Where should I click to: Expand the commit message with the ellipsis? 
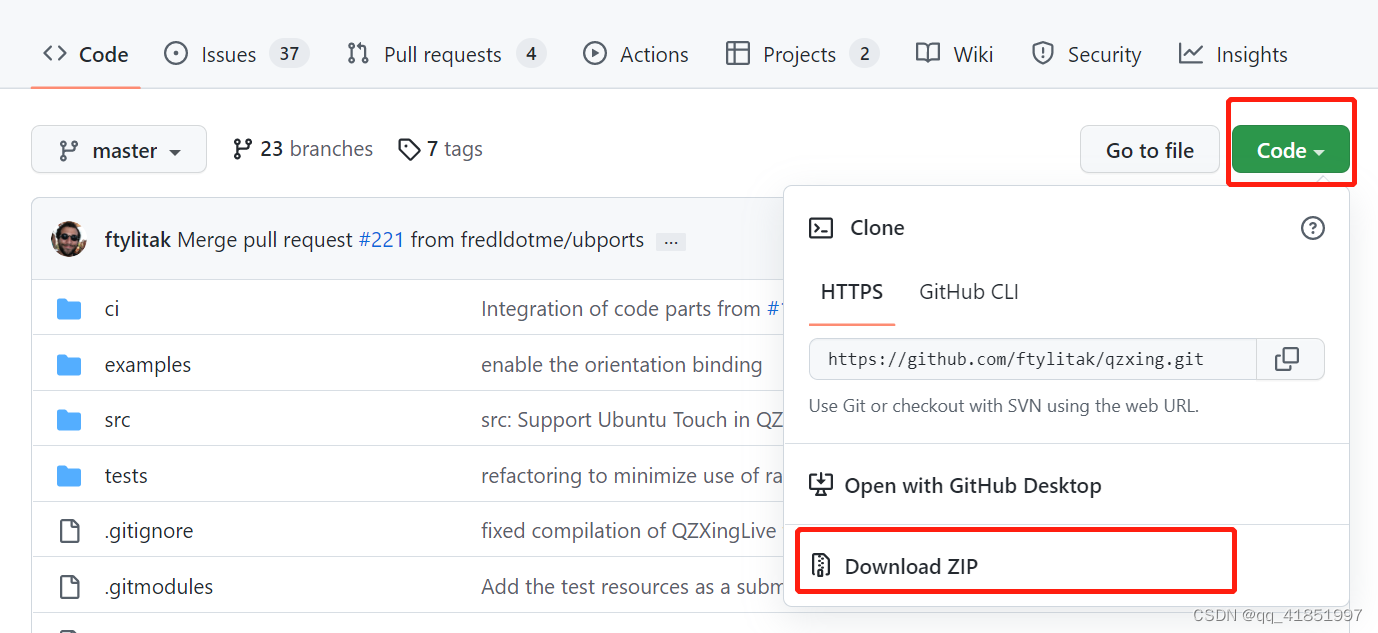point(670,241)
